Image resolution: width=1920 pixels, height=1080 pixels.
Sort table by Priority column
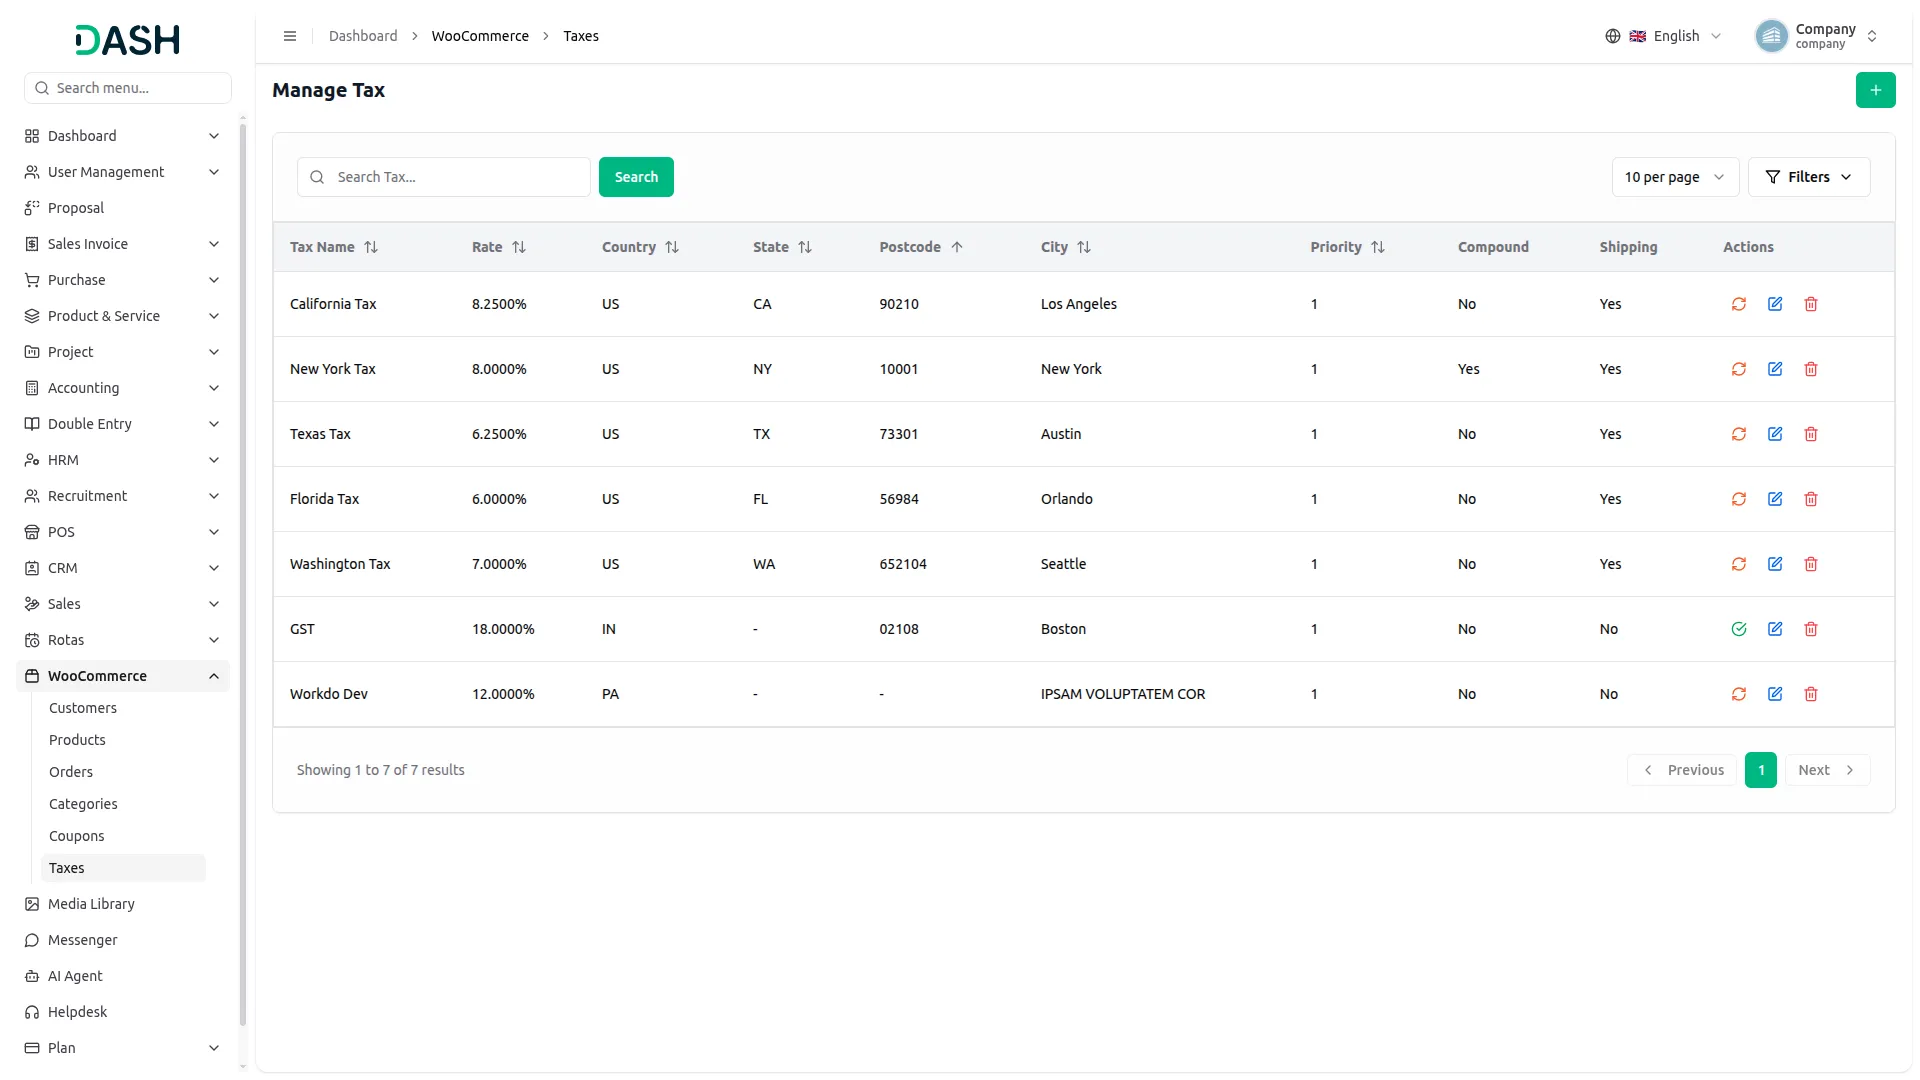[1348, 247]
